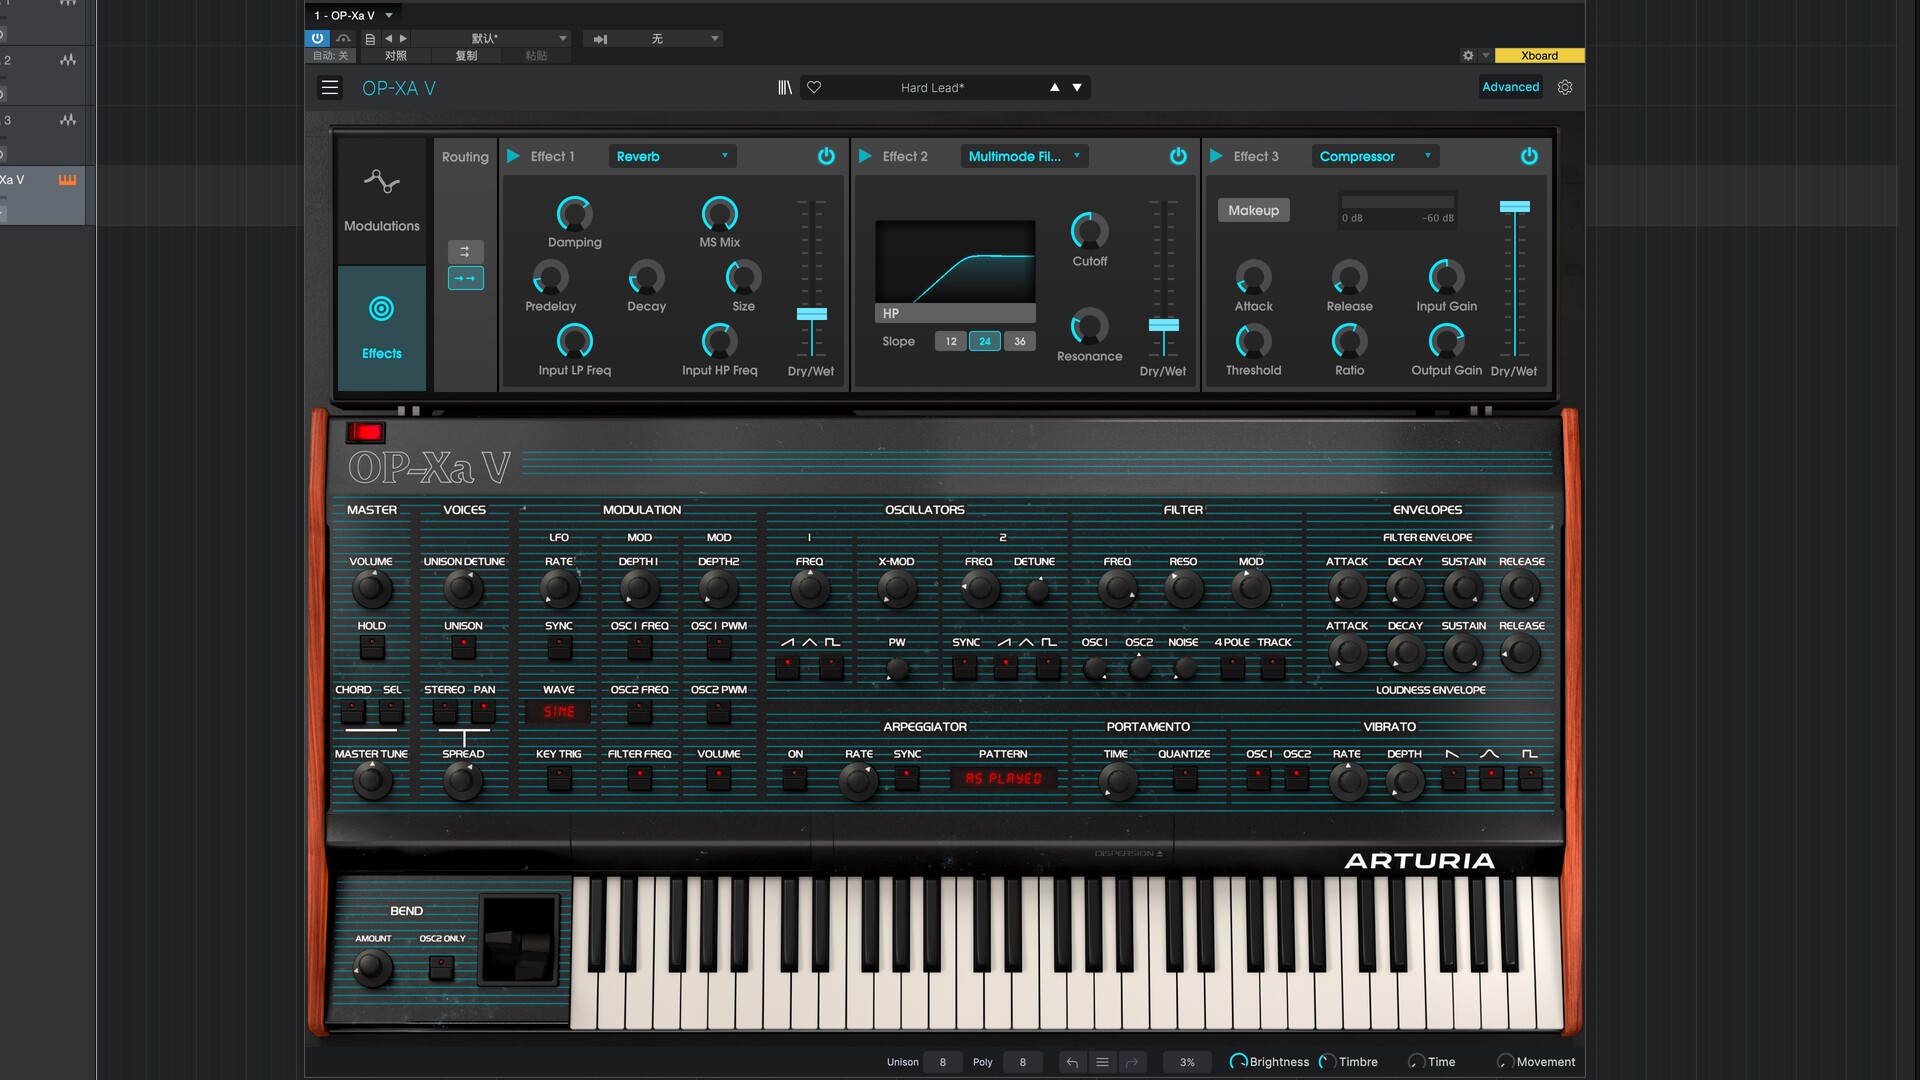Click the reverb Damping knob
This screenshot has height=1080, width=1920.
tap(574, 213)
